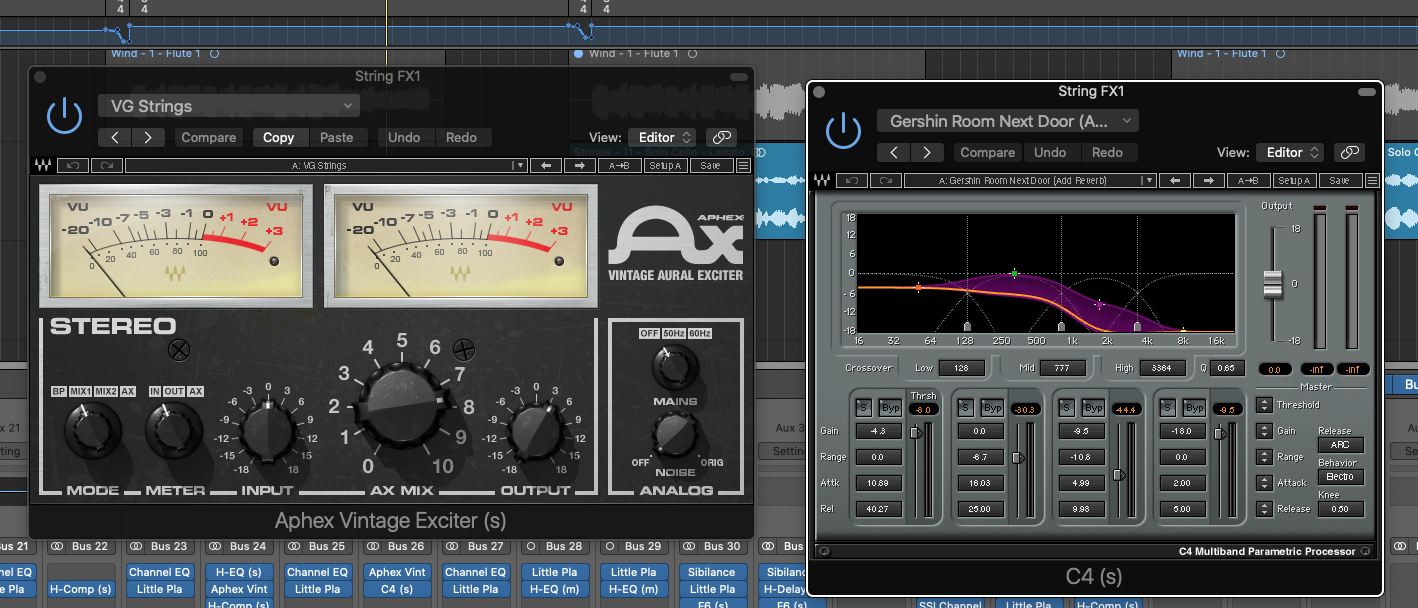The image size is (1418, 608).
Task: Click the MODE knob on Aphex Exciter
Action: (92, 432)
